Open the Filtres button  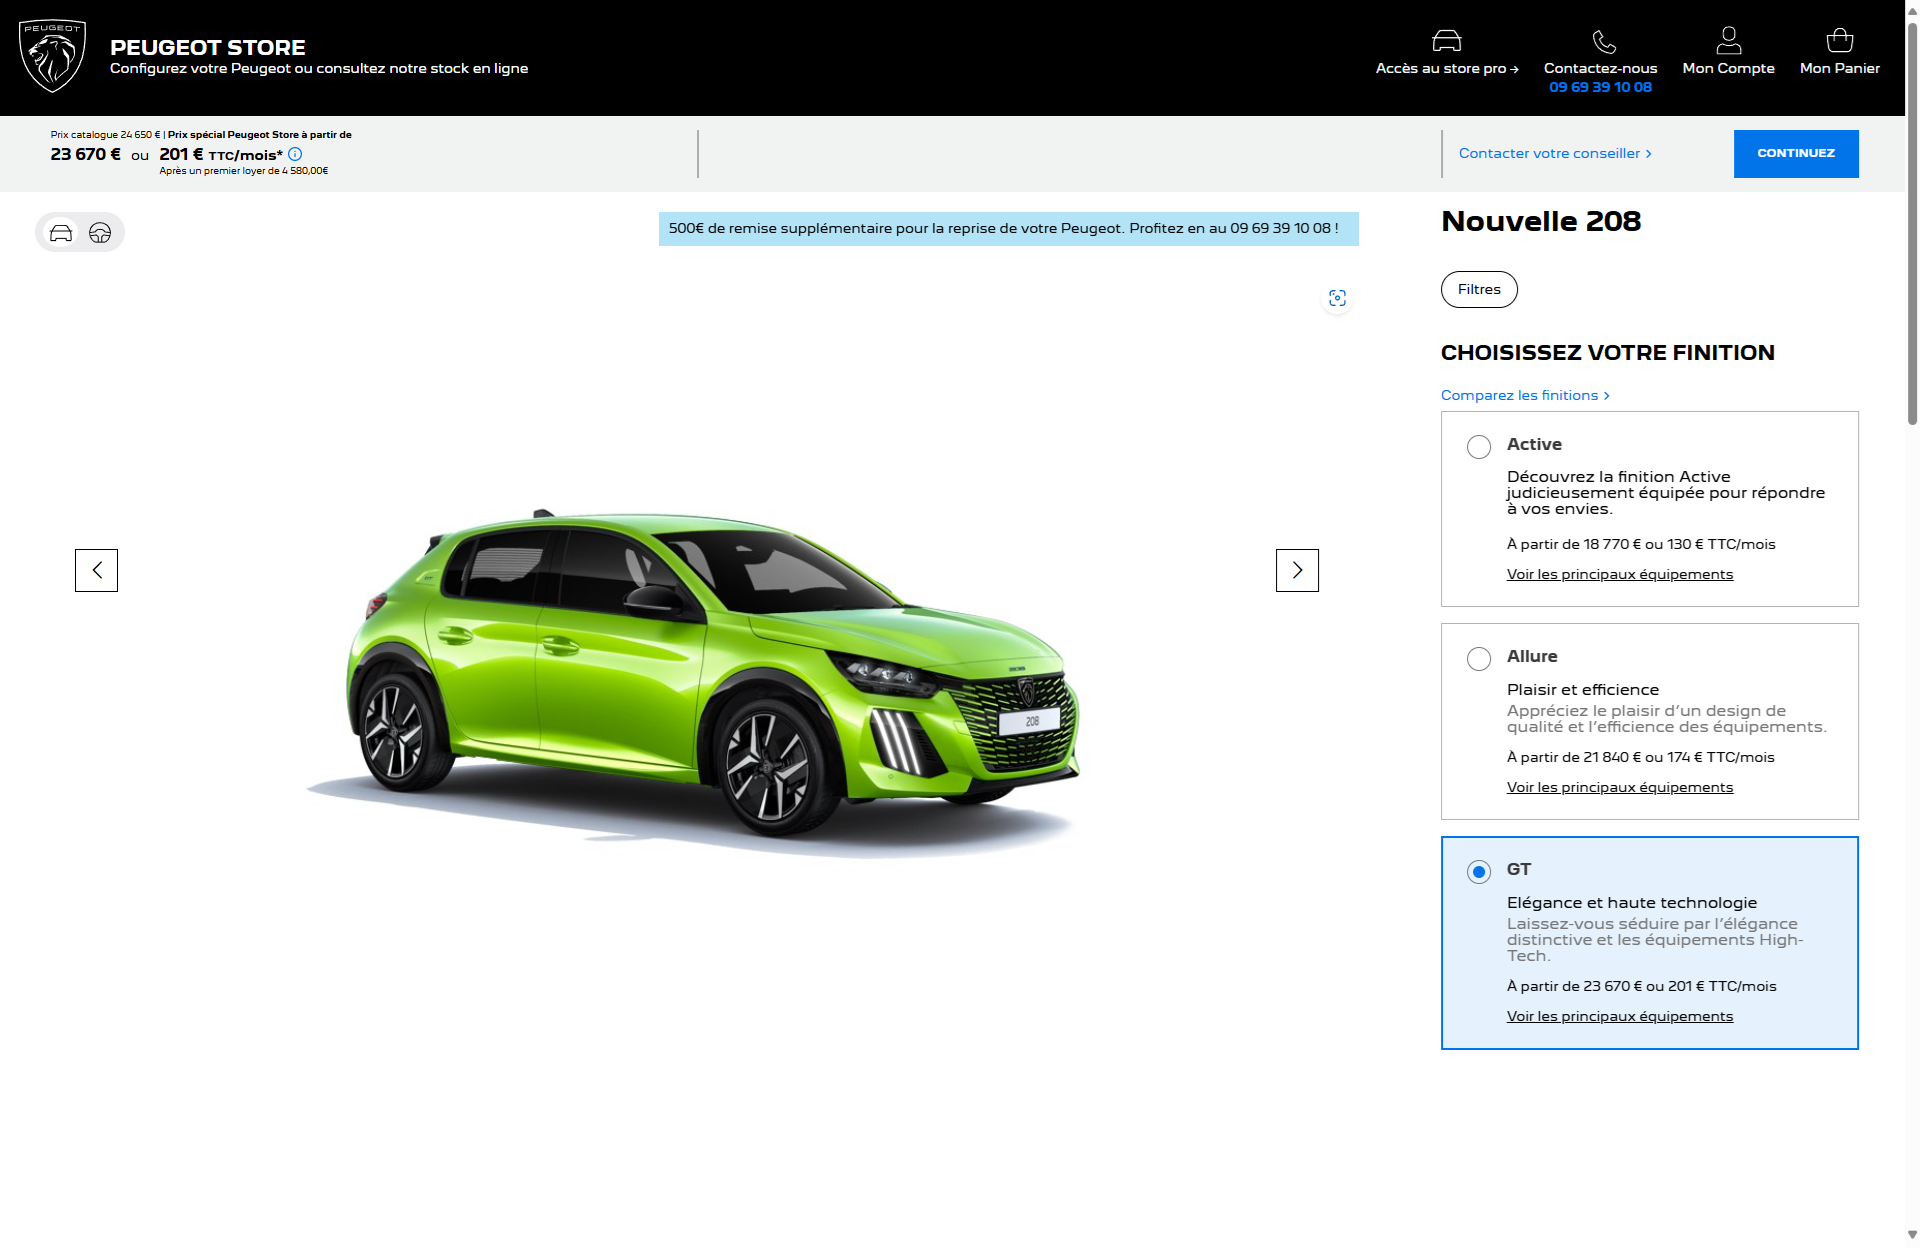pos(1478,289)
